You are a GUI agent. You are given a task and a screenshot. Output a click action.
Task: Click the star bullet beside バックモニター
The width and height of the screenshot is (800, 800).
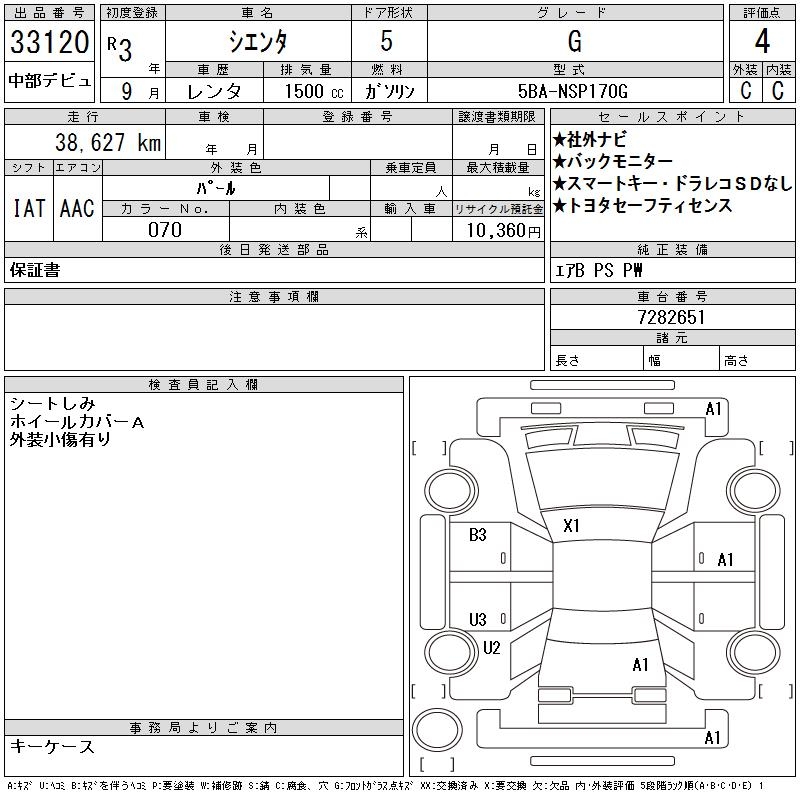(559, 162)
